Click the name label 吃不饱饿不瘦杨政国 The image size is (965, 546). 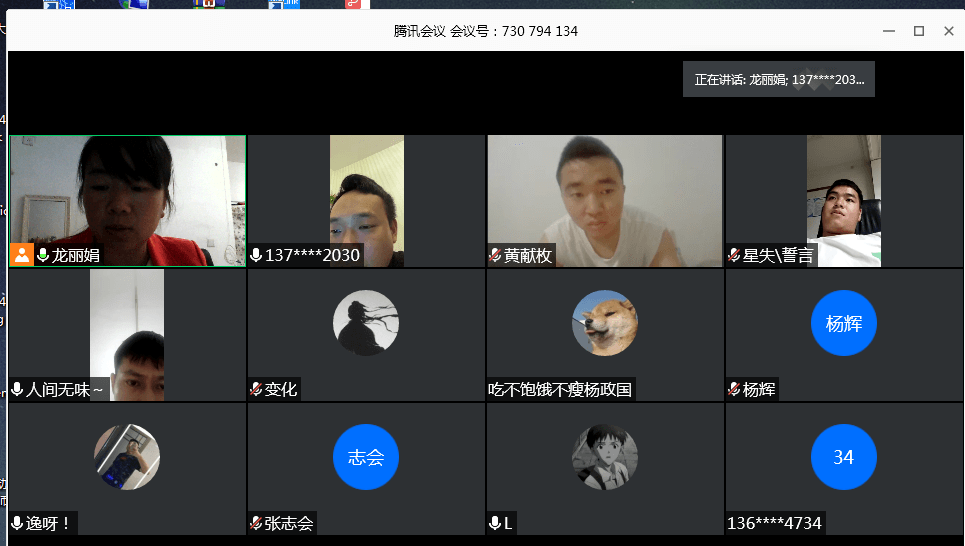pyautogui.click(x=560, y=390)
